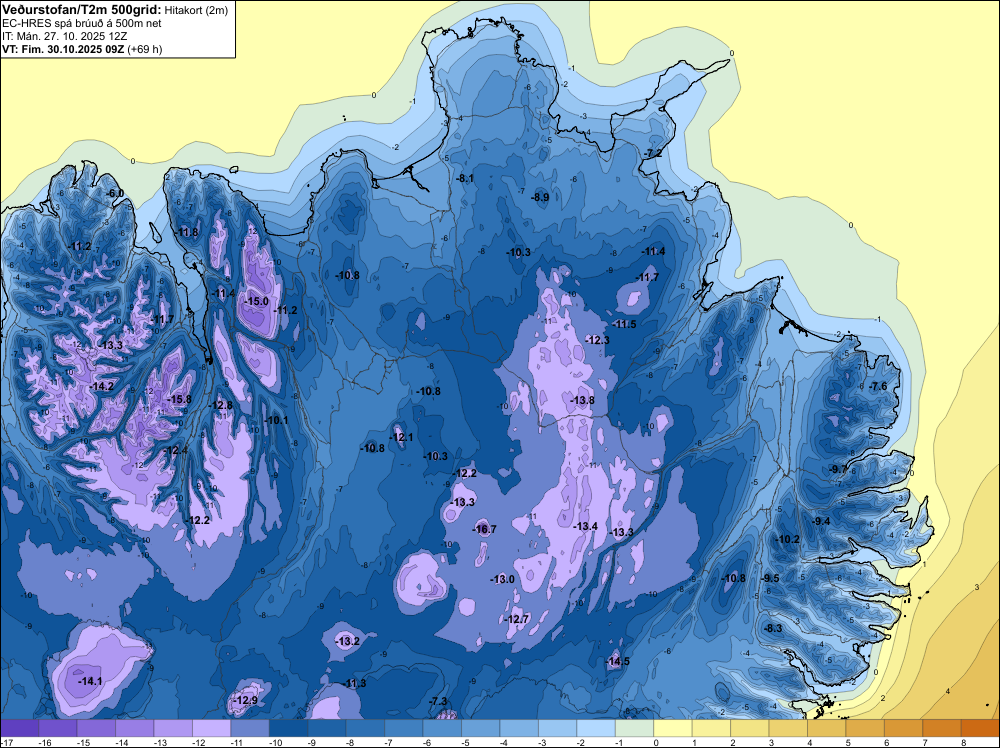Click the -11.3 temperature label
Image resolution: width=1000 pixels, height=748 pixels.
(x=355, y=684)
